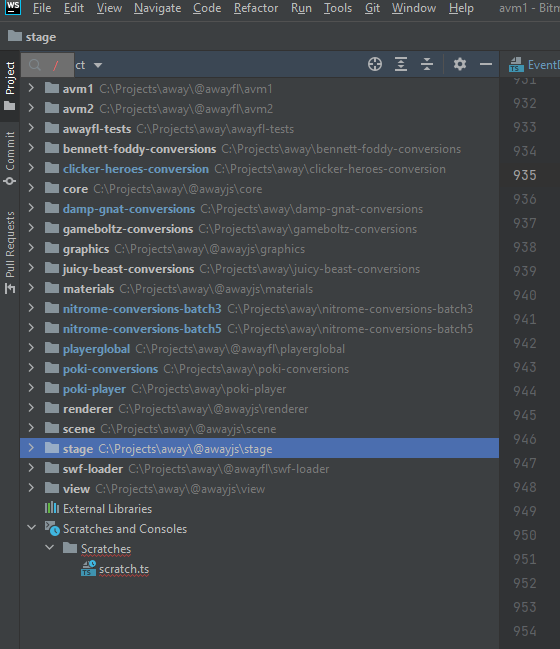Image resolution: width=560 pixels, height=649 pixels.
Task: Open the Pull Requests tool window
Action: click(10, 252)
